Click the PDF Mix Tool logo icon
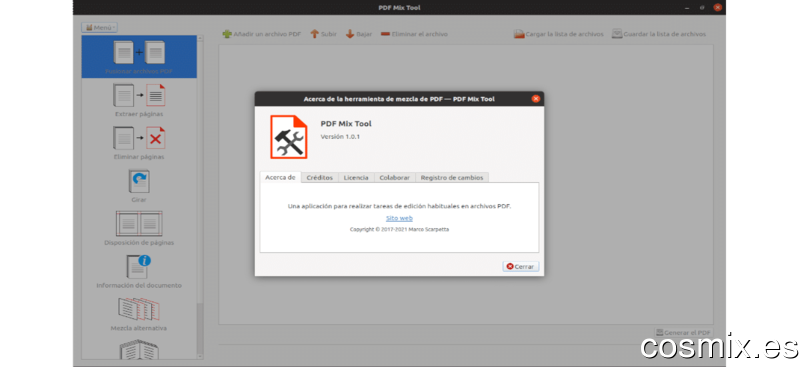Screen dimensions: 800x367 tap(289, 137)
